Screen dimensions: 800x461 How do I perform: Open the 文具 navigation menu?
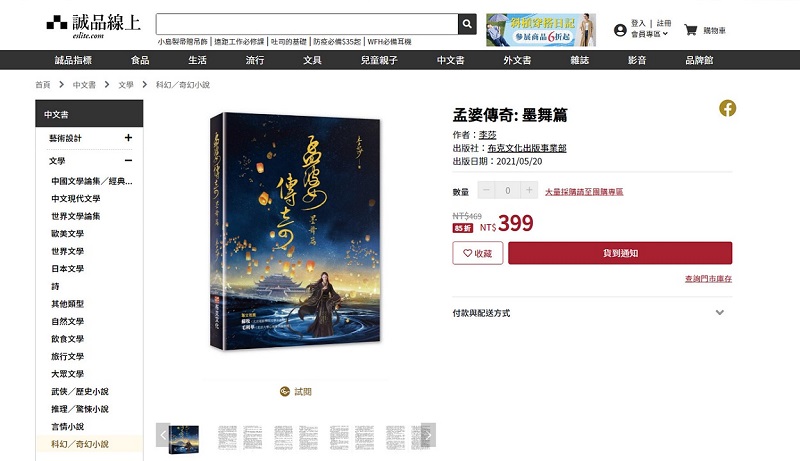coord(312,60)
